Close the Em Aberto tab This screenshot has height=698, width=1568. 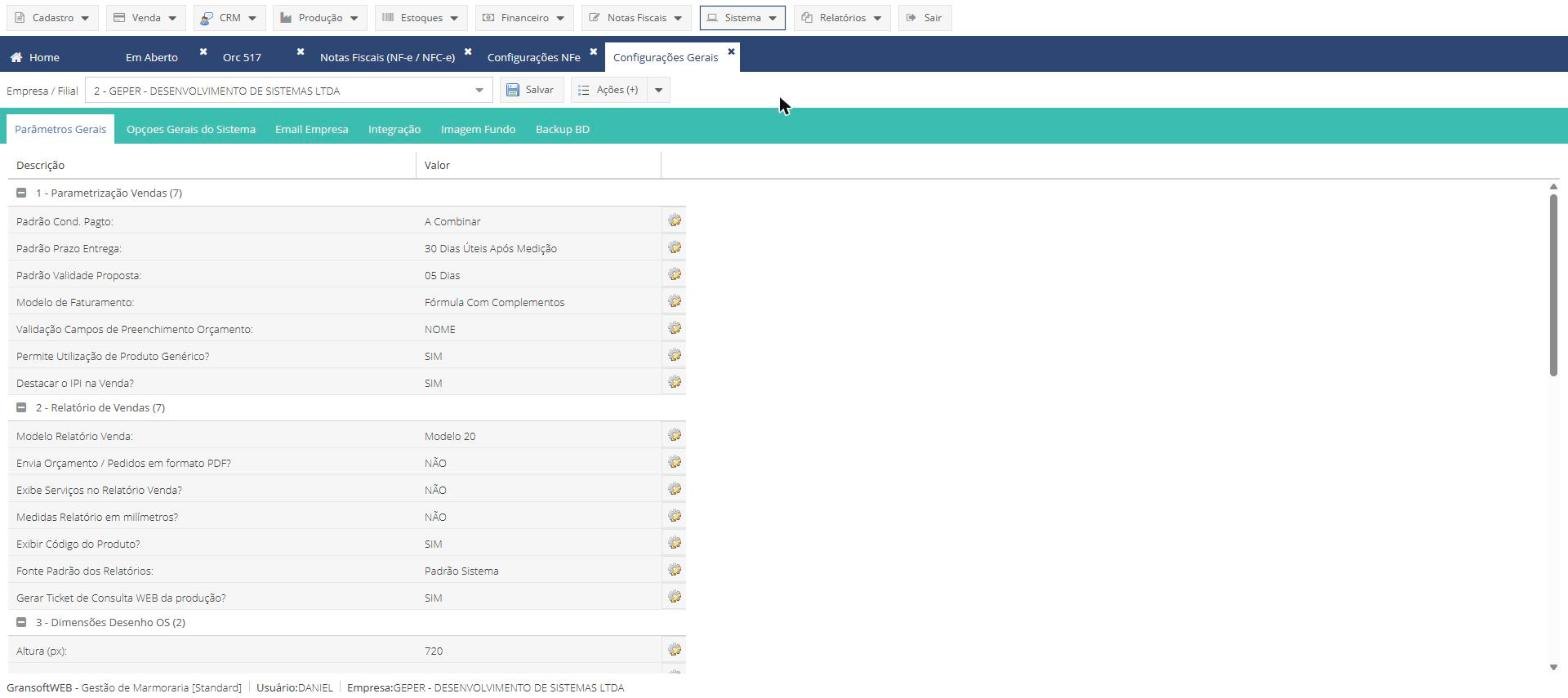tap(203, 51)
